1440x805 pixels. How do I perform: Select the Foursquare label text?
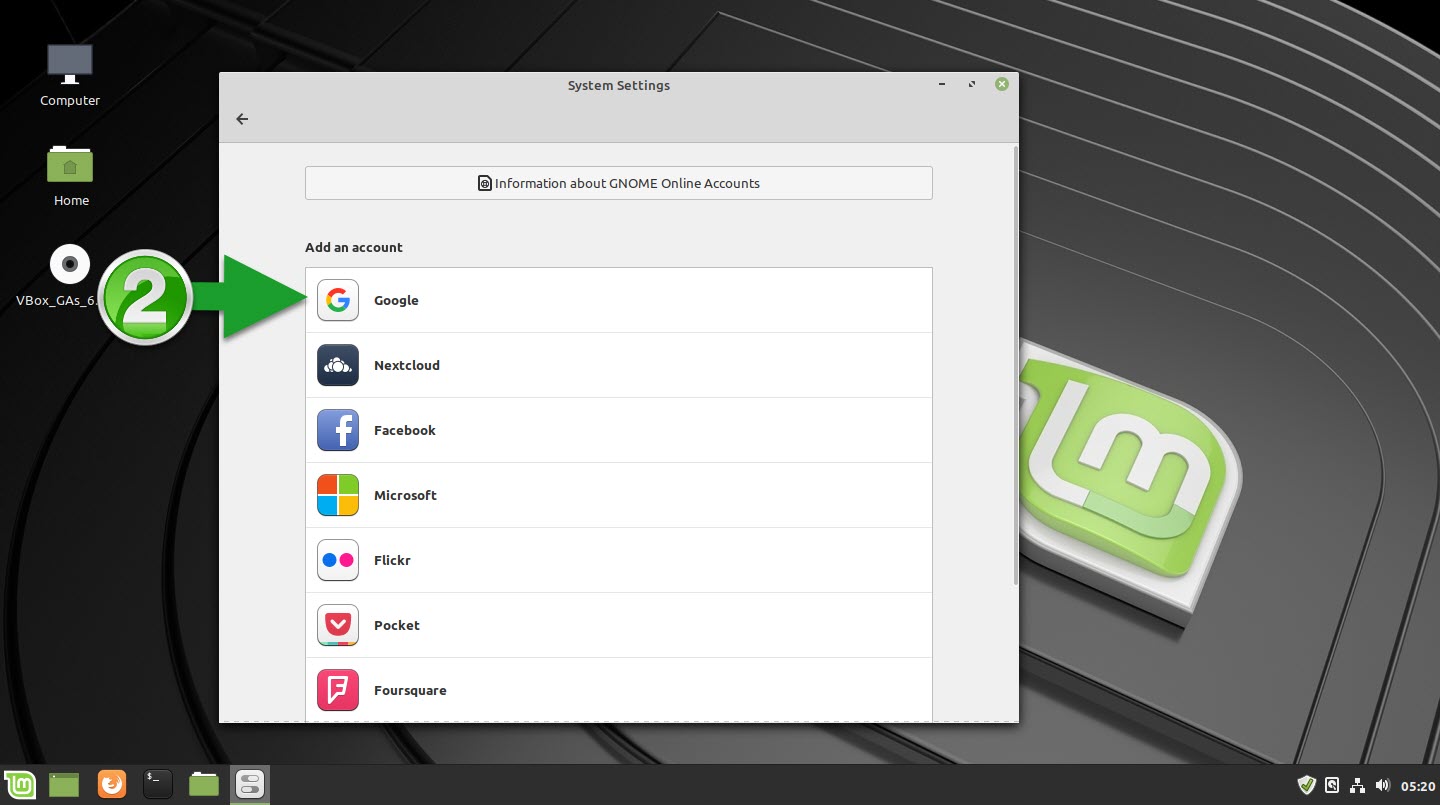coord(410,690)
